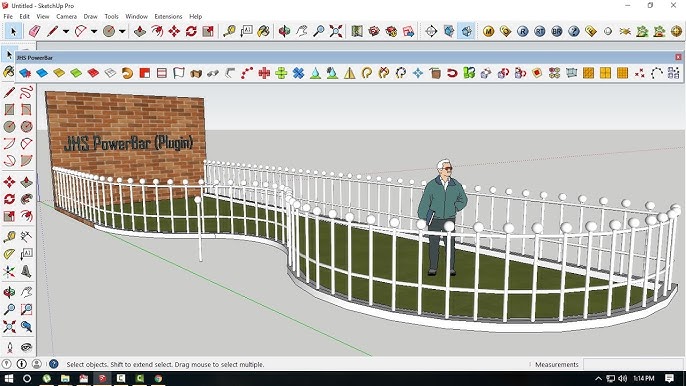Click the blue R render icon
Viewport: 686px width, 386px height.
(522, 31)
